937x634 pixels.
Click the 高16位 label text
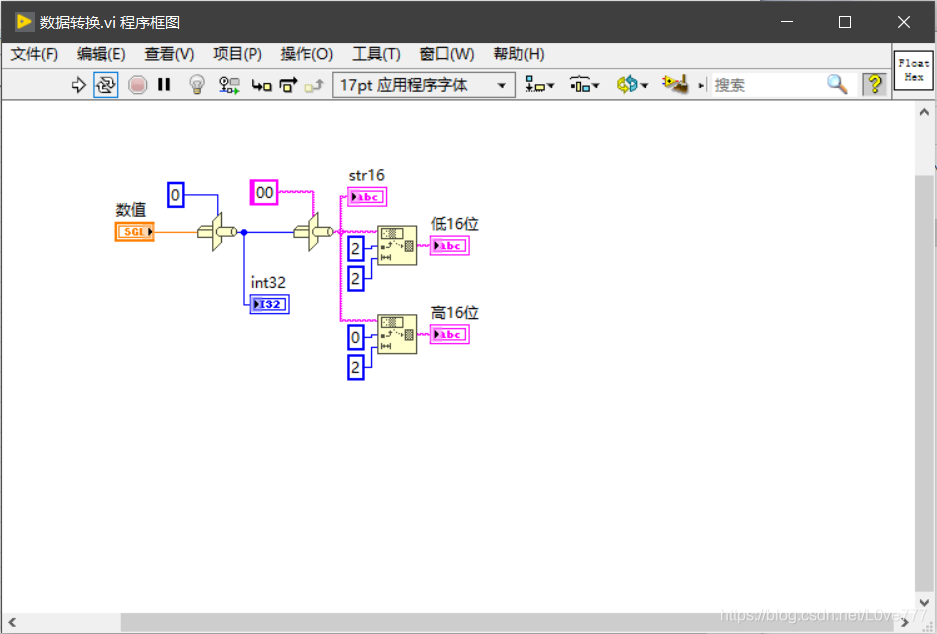point(455,313)
